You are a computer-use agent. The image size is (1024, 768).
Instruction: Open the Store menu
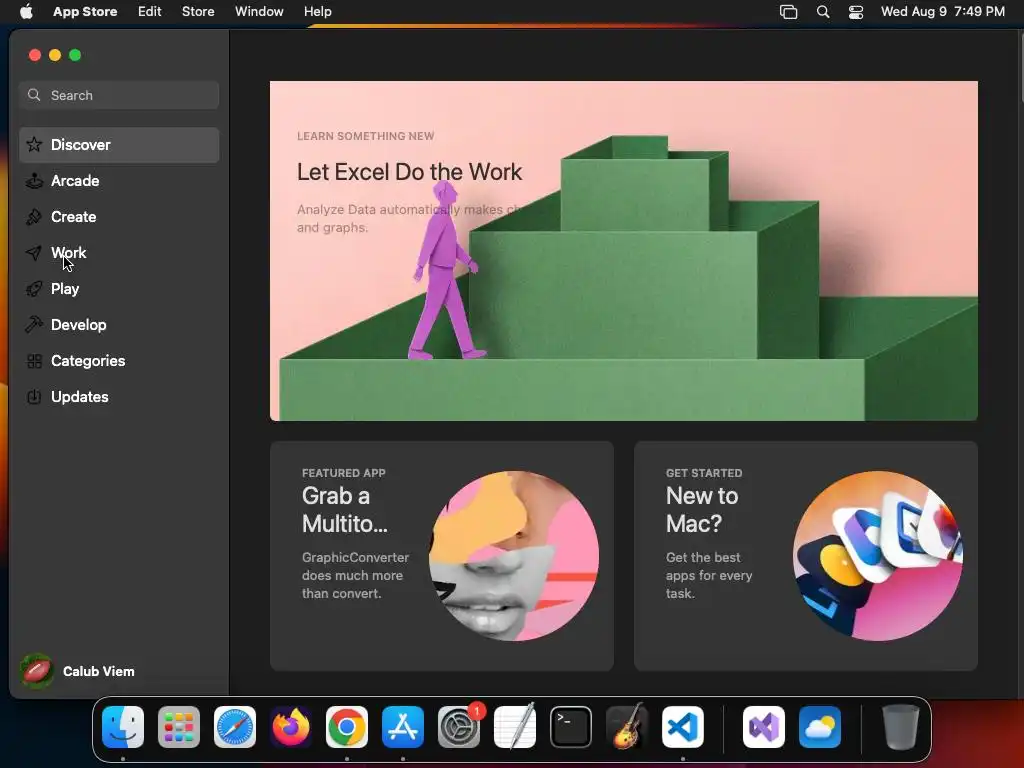(198, 11)
